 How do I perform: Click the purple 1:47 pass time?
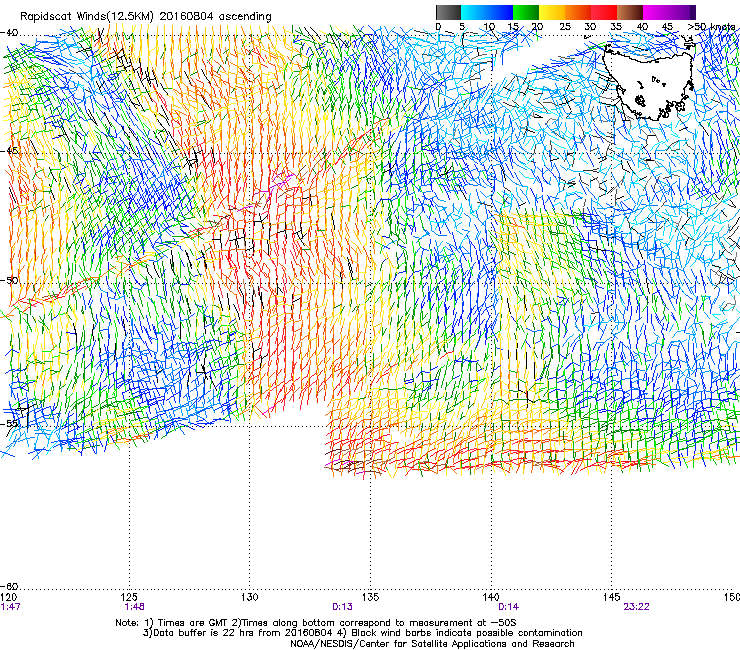[x=10, y=607]
